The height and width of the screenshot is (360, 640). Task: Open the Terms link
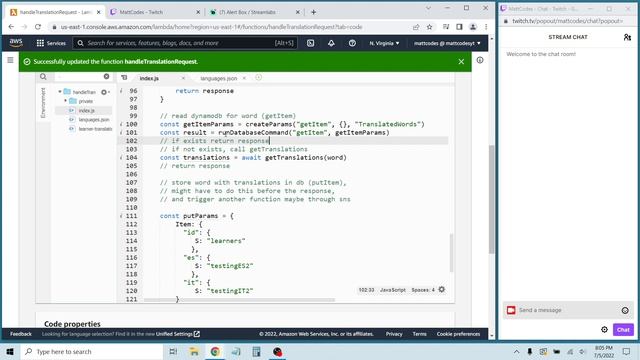pos(419,334)
